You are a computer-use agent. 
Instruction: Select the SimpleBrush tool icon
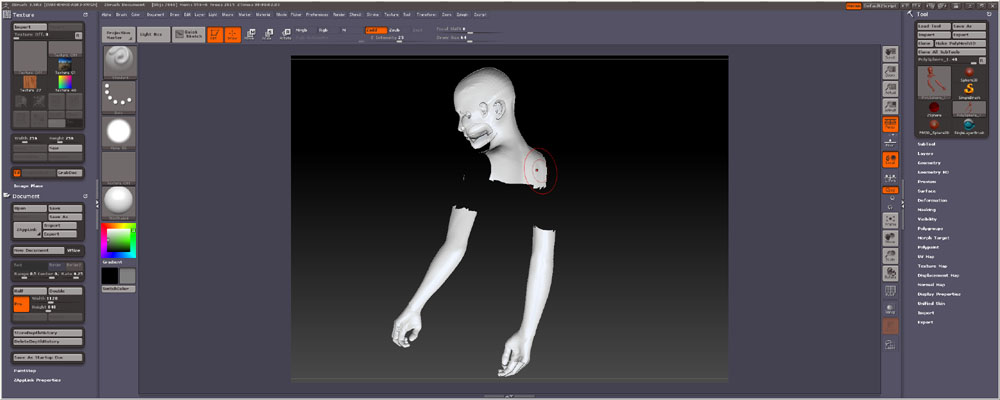tap(969, 90)
